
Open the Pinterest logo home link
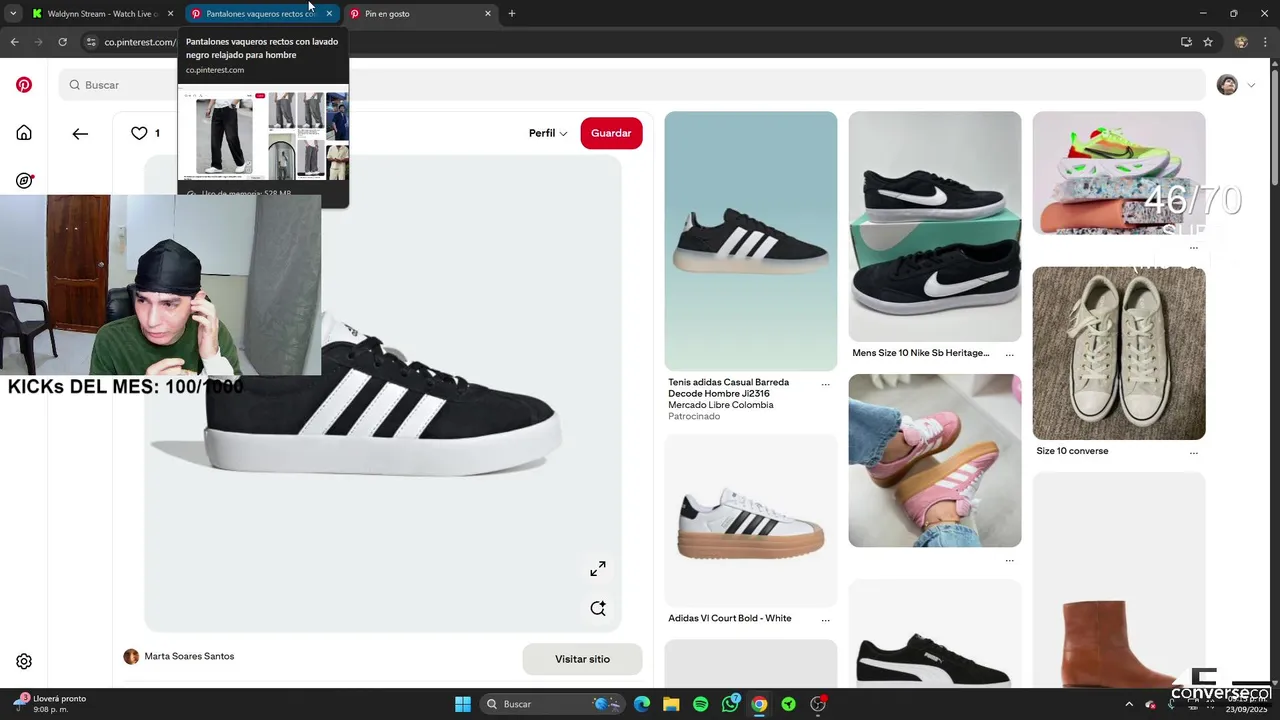[24, 85]
